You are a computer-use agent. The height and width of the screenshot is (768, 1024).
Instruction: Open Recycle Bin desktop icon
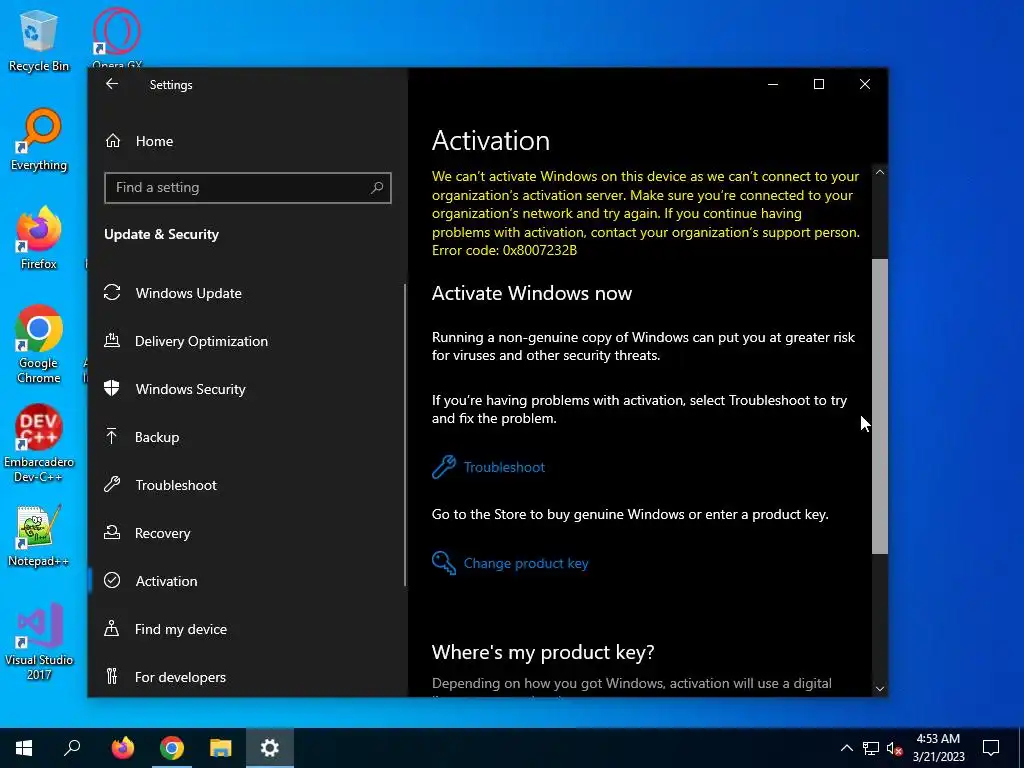[x=39, y=40]
